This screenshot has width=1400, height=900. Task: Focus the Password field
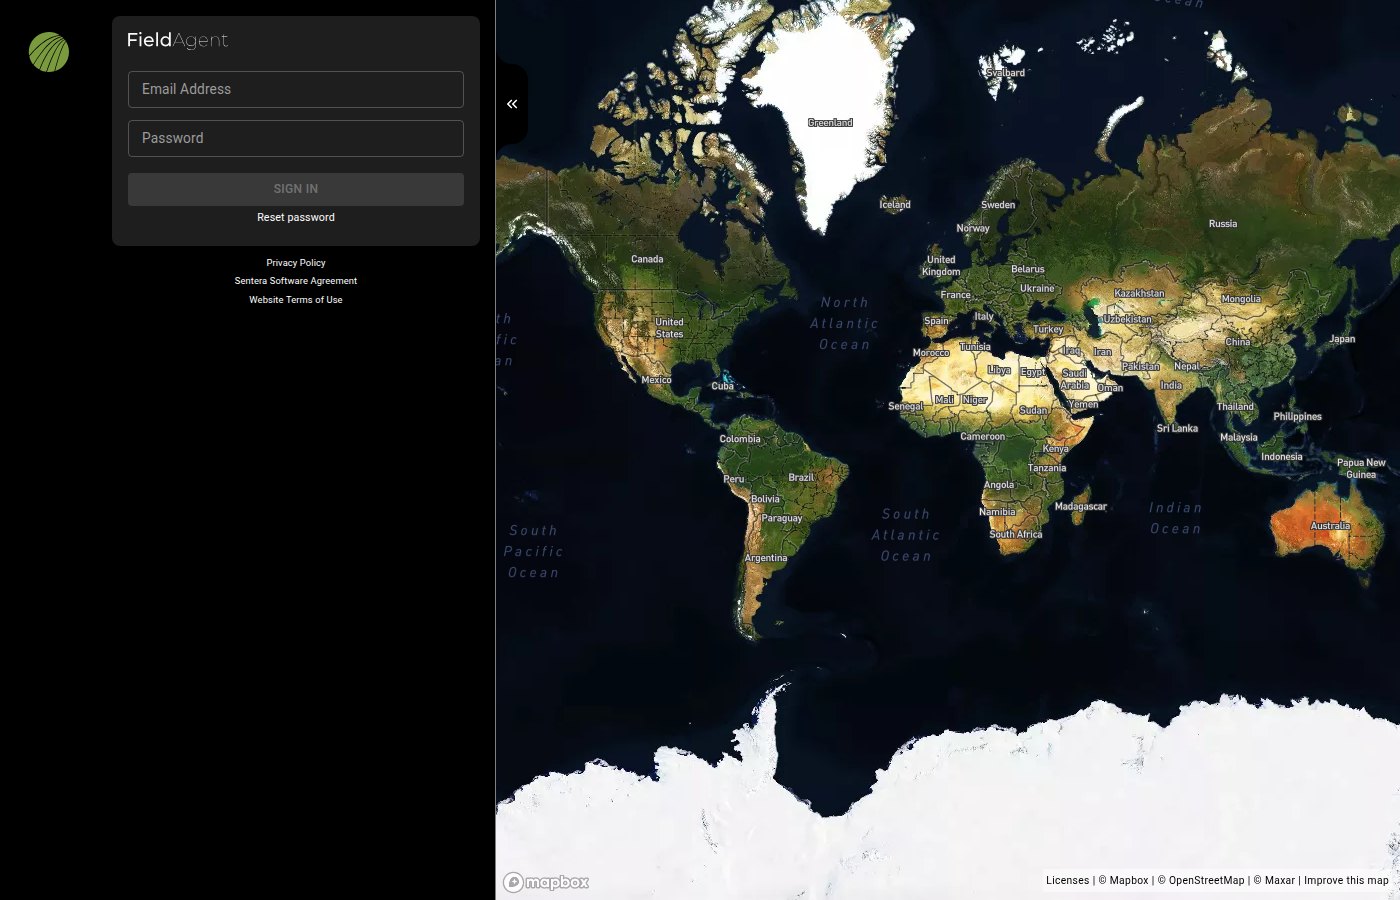pos(296,138)
